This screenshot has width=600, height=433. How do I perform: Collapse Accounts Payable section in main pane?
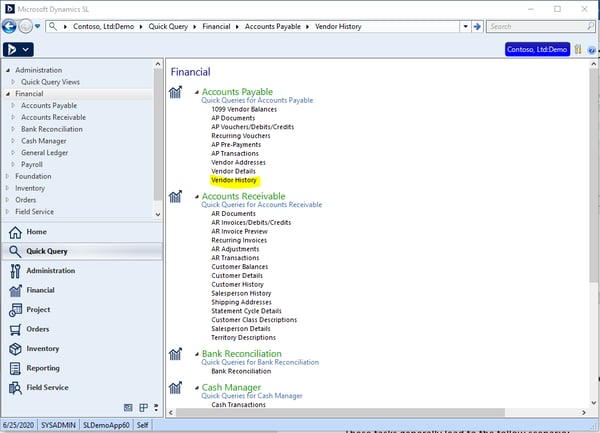tap(197, 92)
